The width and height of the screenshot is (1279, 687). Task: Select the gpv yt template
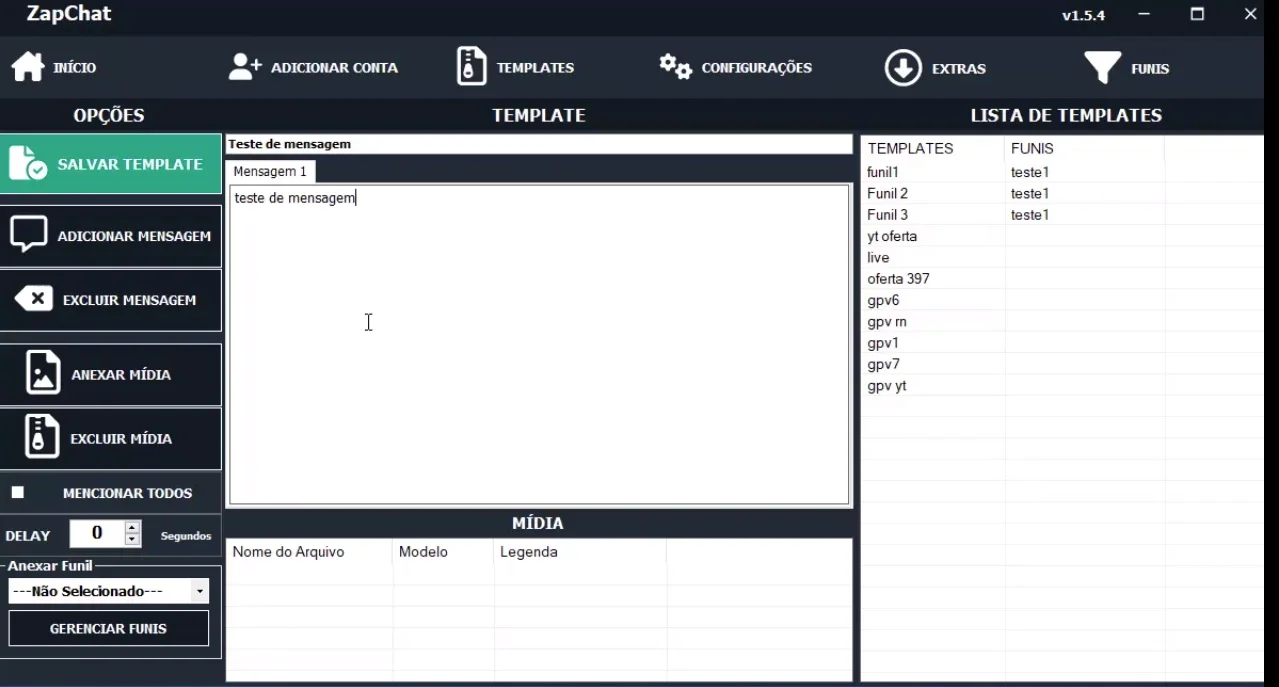(x=887, y=386)
